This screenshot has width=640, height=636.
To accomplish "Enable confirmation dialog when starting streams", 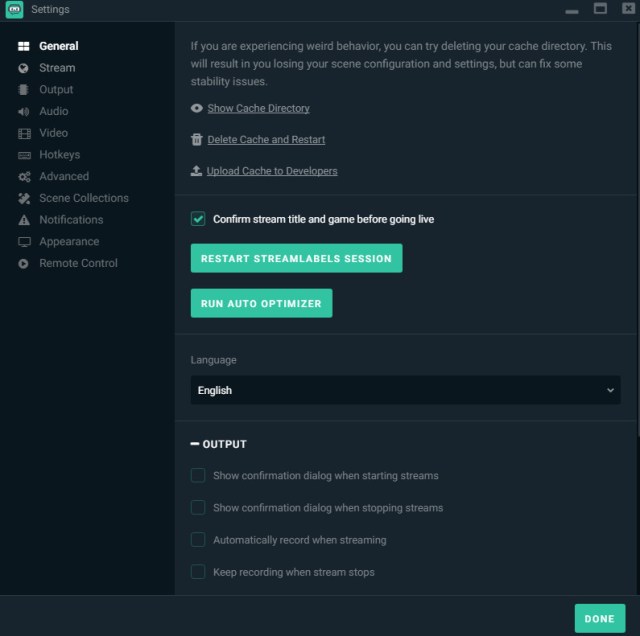I will [x=198, y=475].
